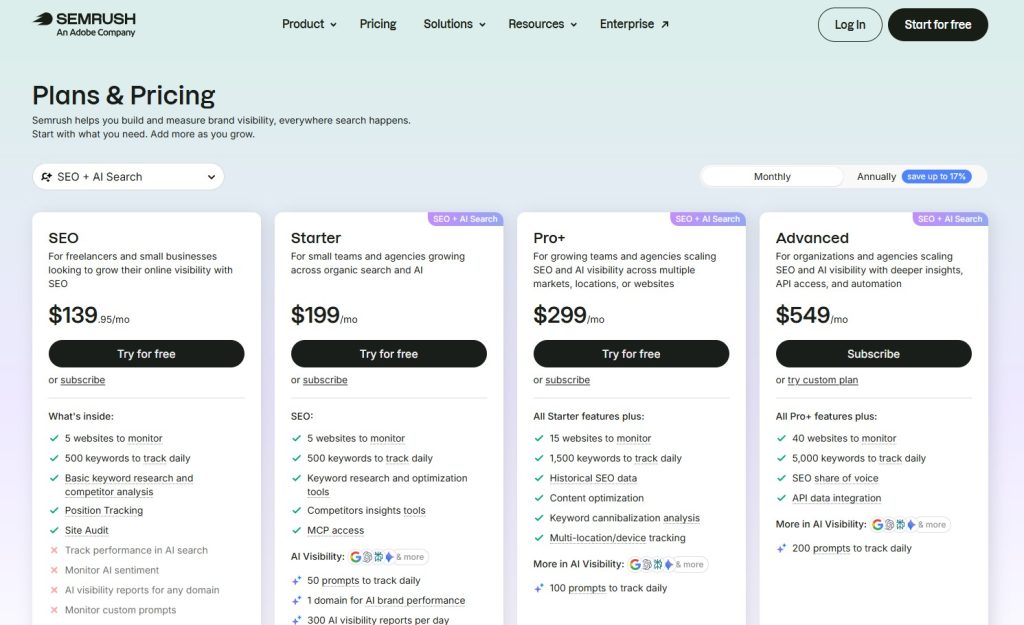Click 5,000 keywords to track daily
The width and height of the screenshot is (1024, 625).
click(859, 458)
